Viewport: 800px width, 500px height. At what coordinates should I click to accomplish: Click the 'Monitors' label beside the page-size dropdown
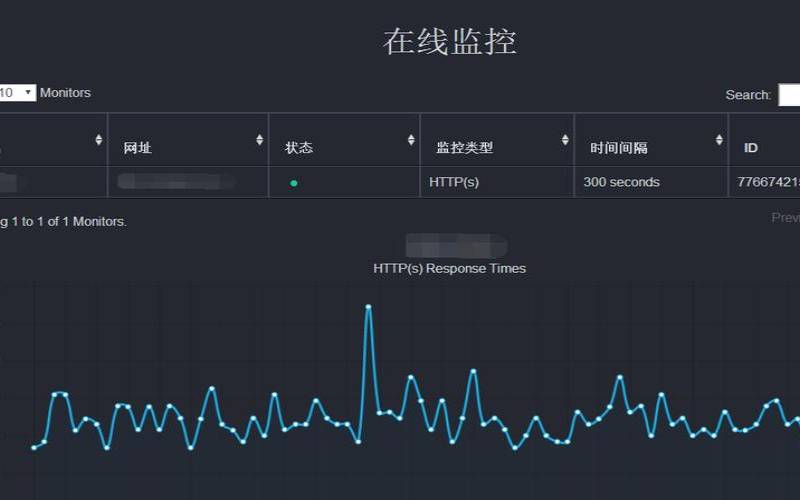(x=65, y=93)
